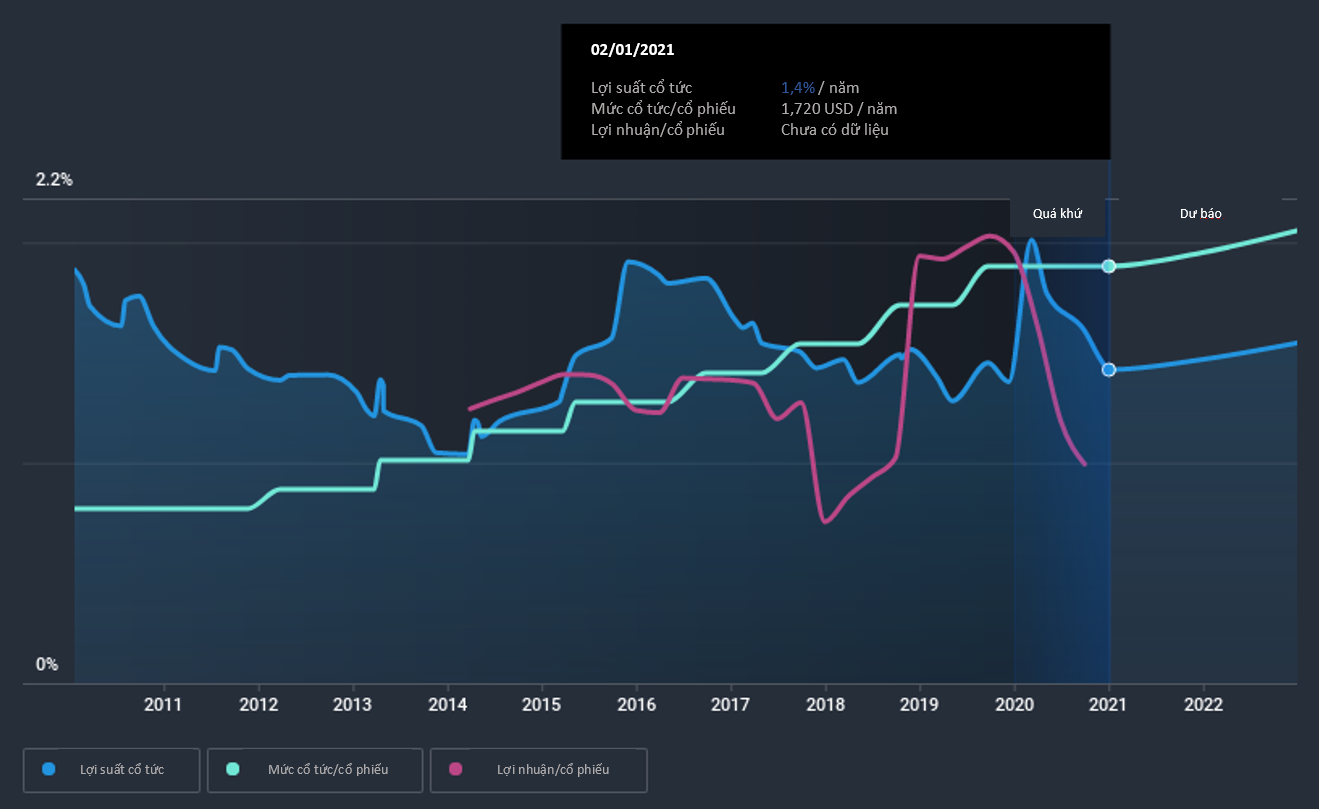This screenshot has width=1319, height=809.
Task: Toggle the Lợi suất cổ tức legend button
Action: pyautogui.click(x=111, y=770)
